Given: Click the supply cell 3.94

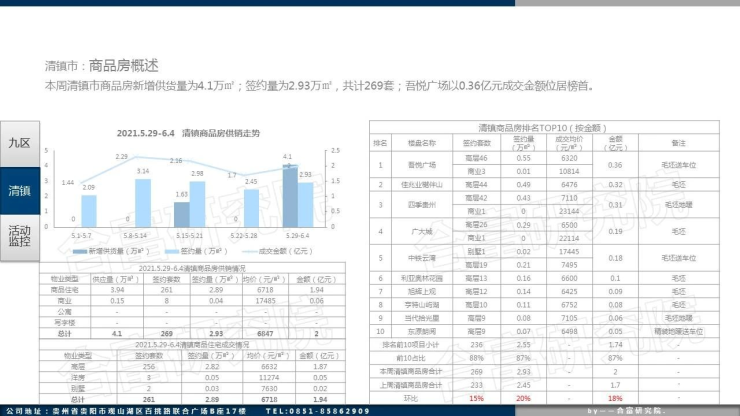Looking at the screenshot, I should 117,289.
